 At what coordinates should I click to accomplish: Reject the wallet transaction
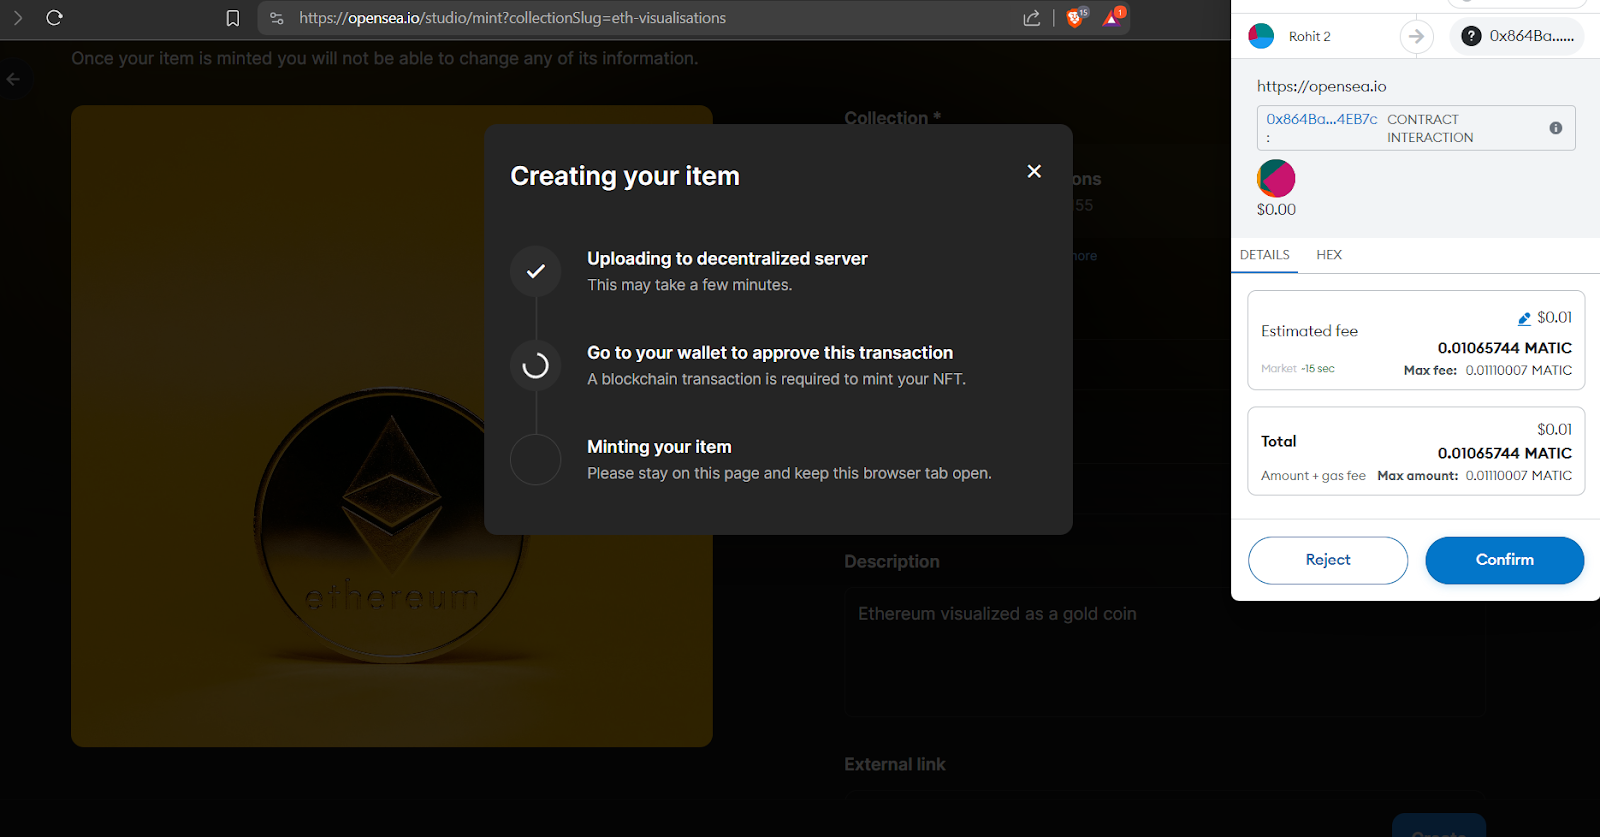[x=1327, y=560]
